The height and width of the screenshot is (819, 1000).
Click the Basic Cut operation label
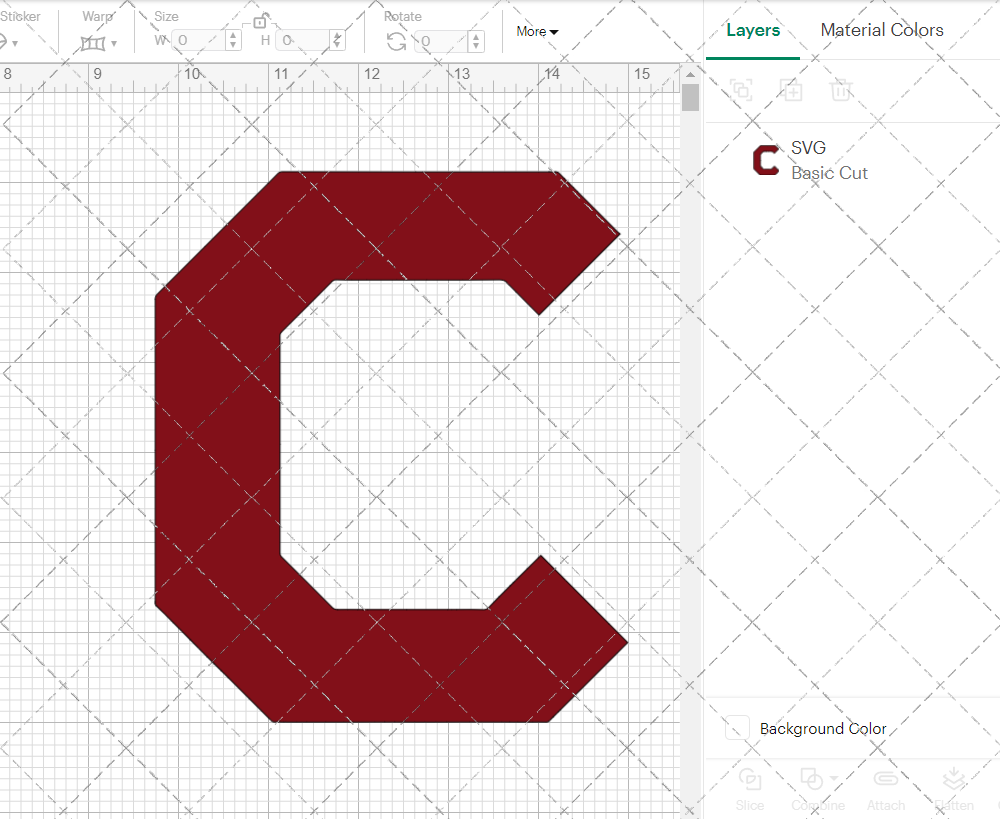pyautogui.click(x=829, y=173)
